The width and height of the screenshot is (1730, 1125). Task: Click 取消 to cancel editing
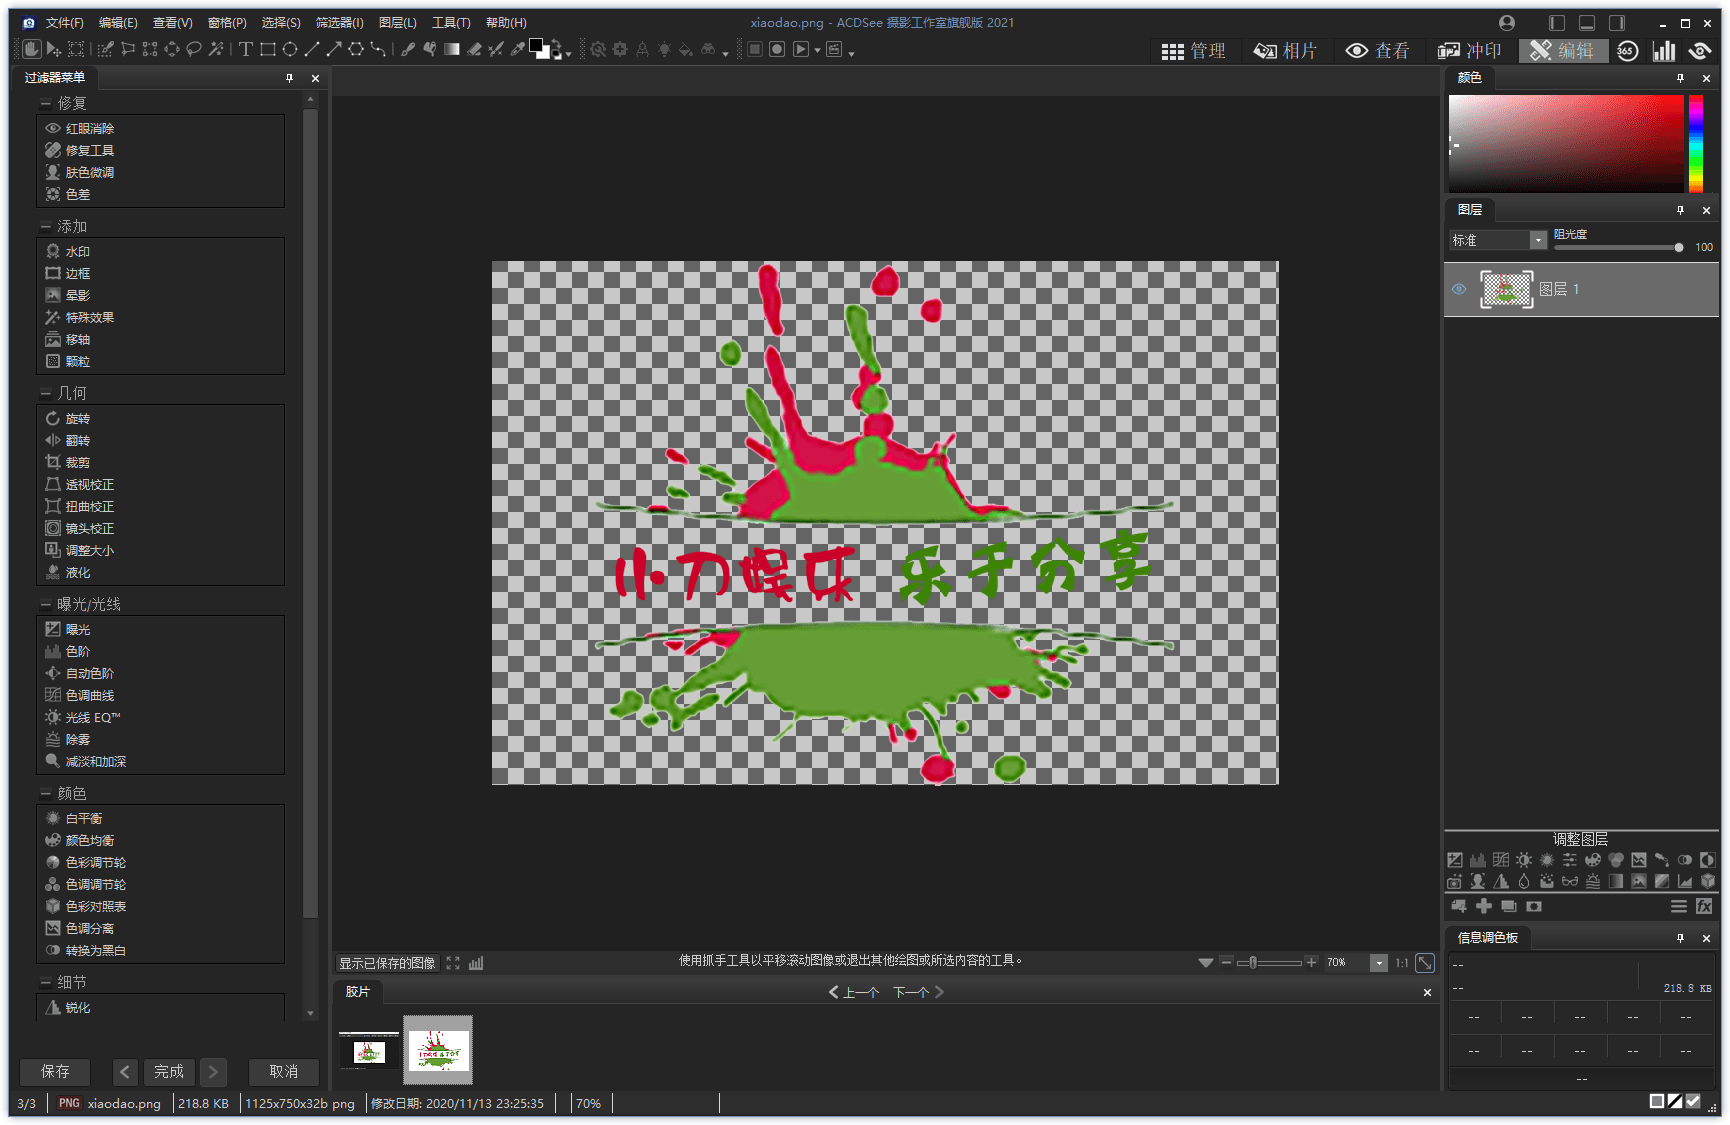[x=283, y=1071]
